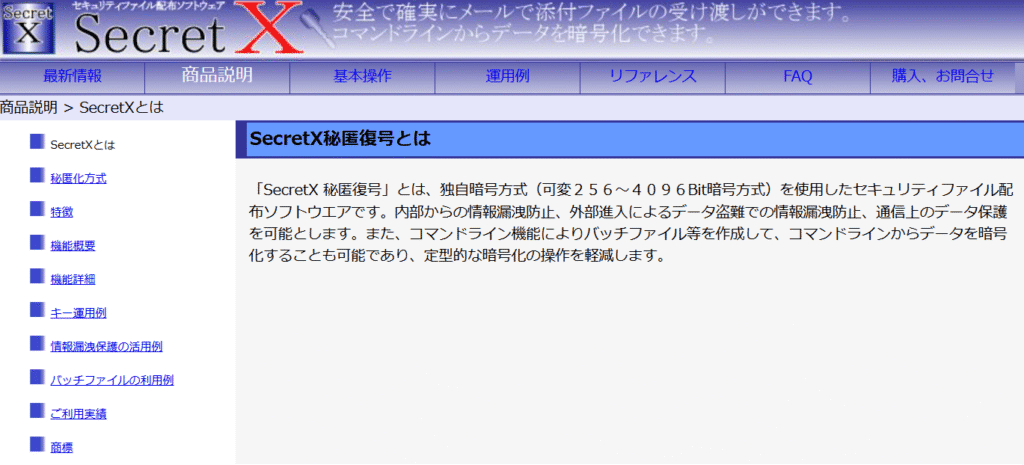Image resolution: width=1024 pixels, height=465 pixels.
Task: Go to the 基本操作 menu tab
Action: (x=362, y=76)
